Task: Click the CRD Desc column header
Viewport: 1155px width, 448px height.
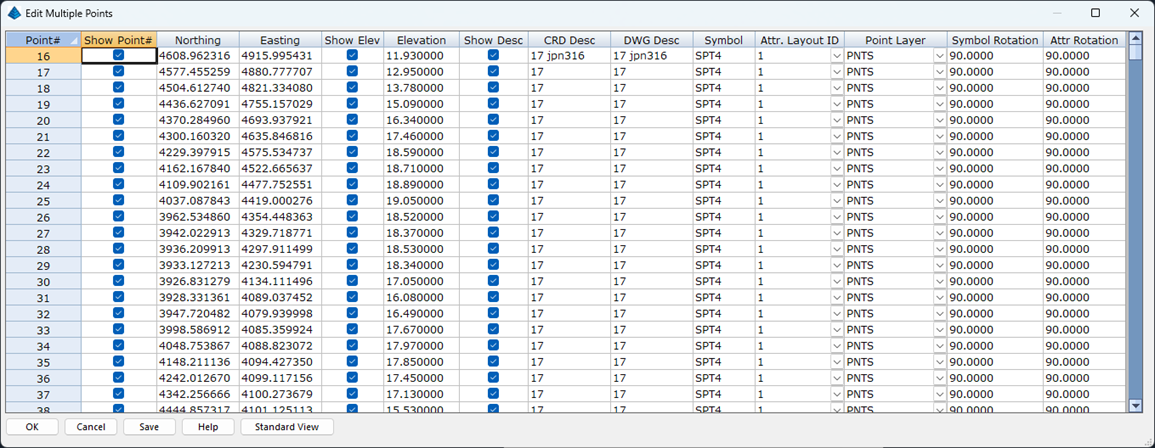Action: [569, 40]
